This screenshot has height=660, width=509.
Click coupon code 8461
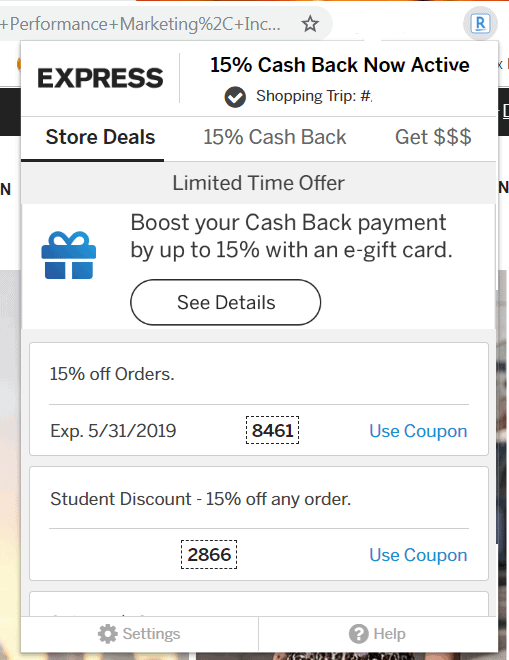[x=272, y=430]
